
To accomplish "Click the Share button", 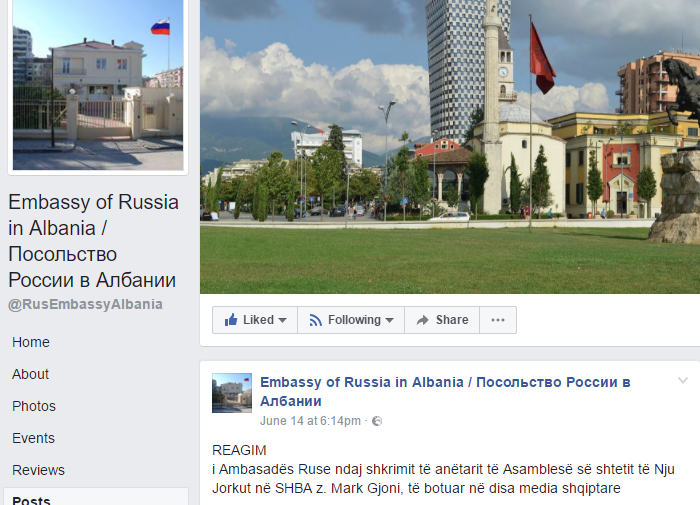I will pos(442,320).
